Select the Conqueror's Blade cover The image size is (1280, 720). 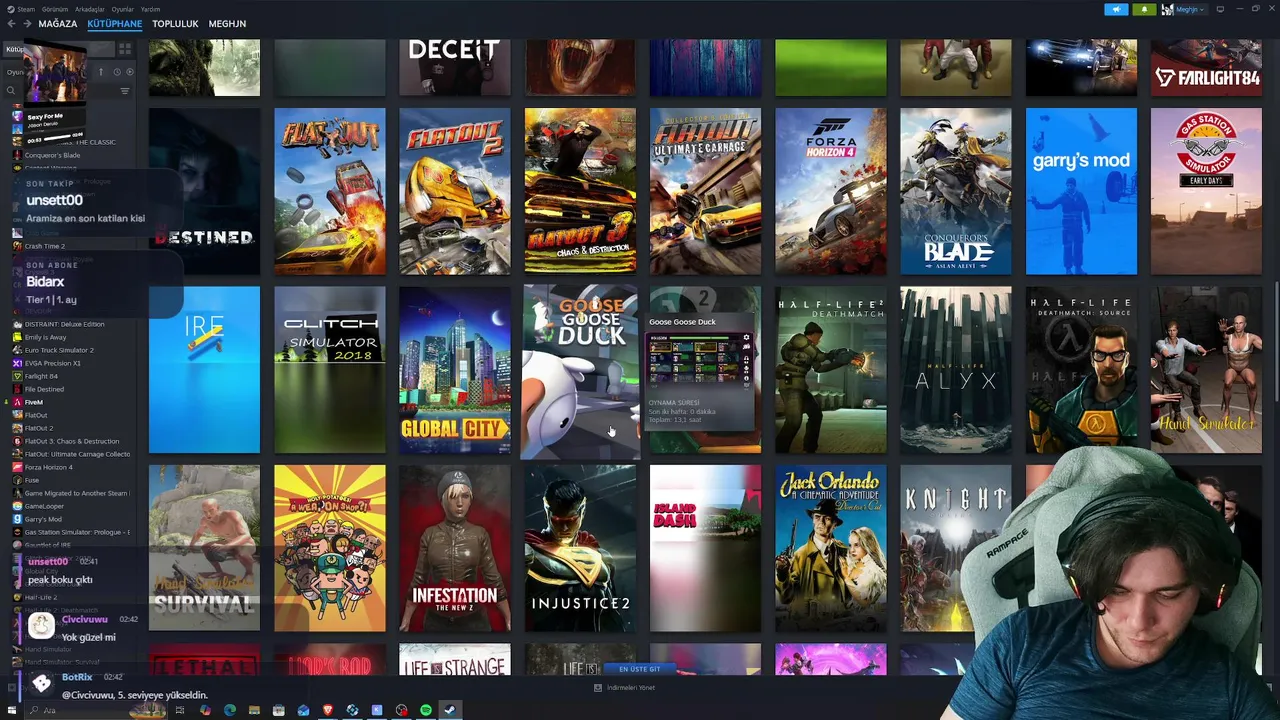(955, 191)
